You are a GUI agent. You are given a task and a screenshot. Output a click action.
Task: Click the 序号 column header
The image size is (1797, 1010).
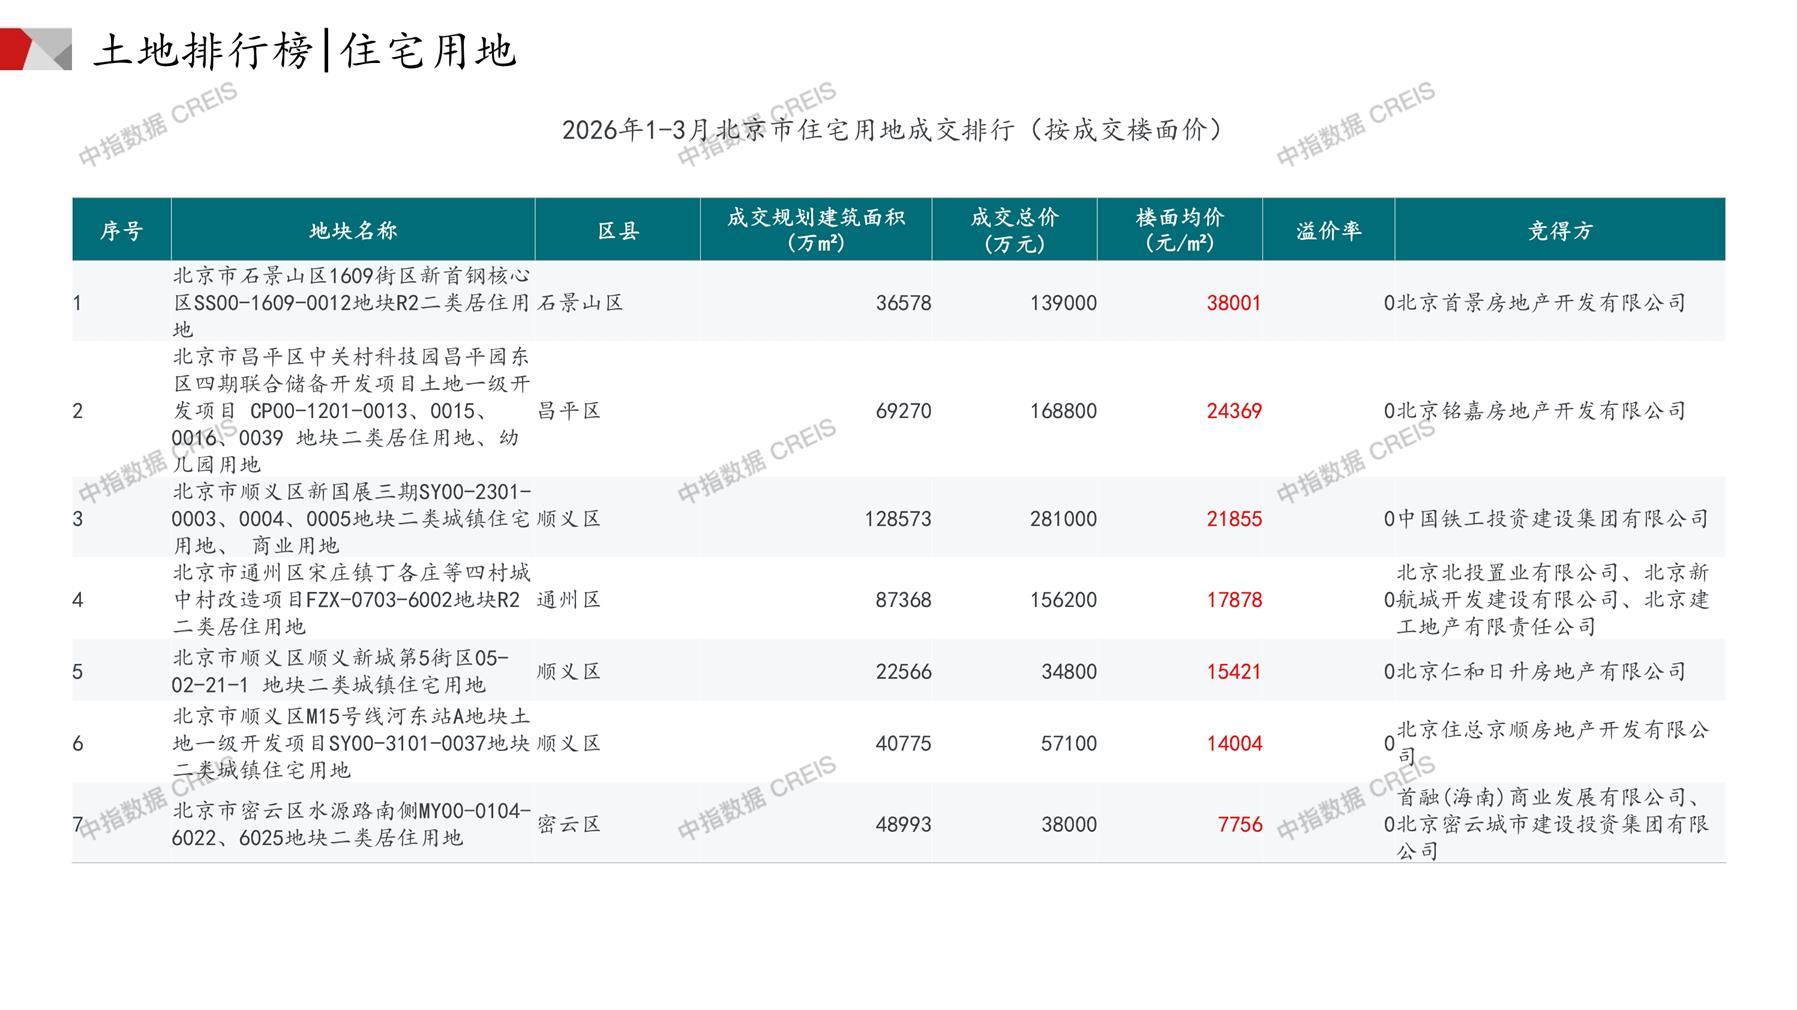(x=121, y=231)
